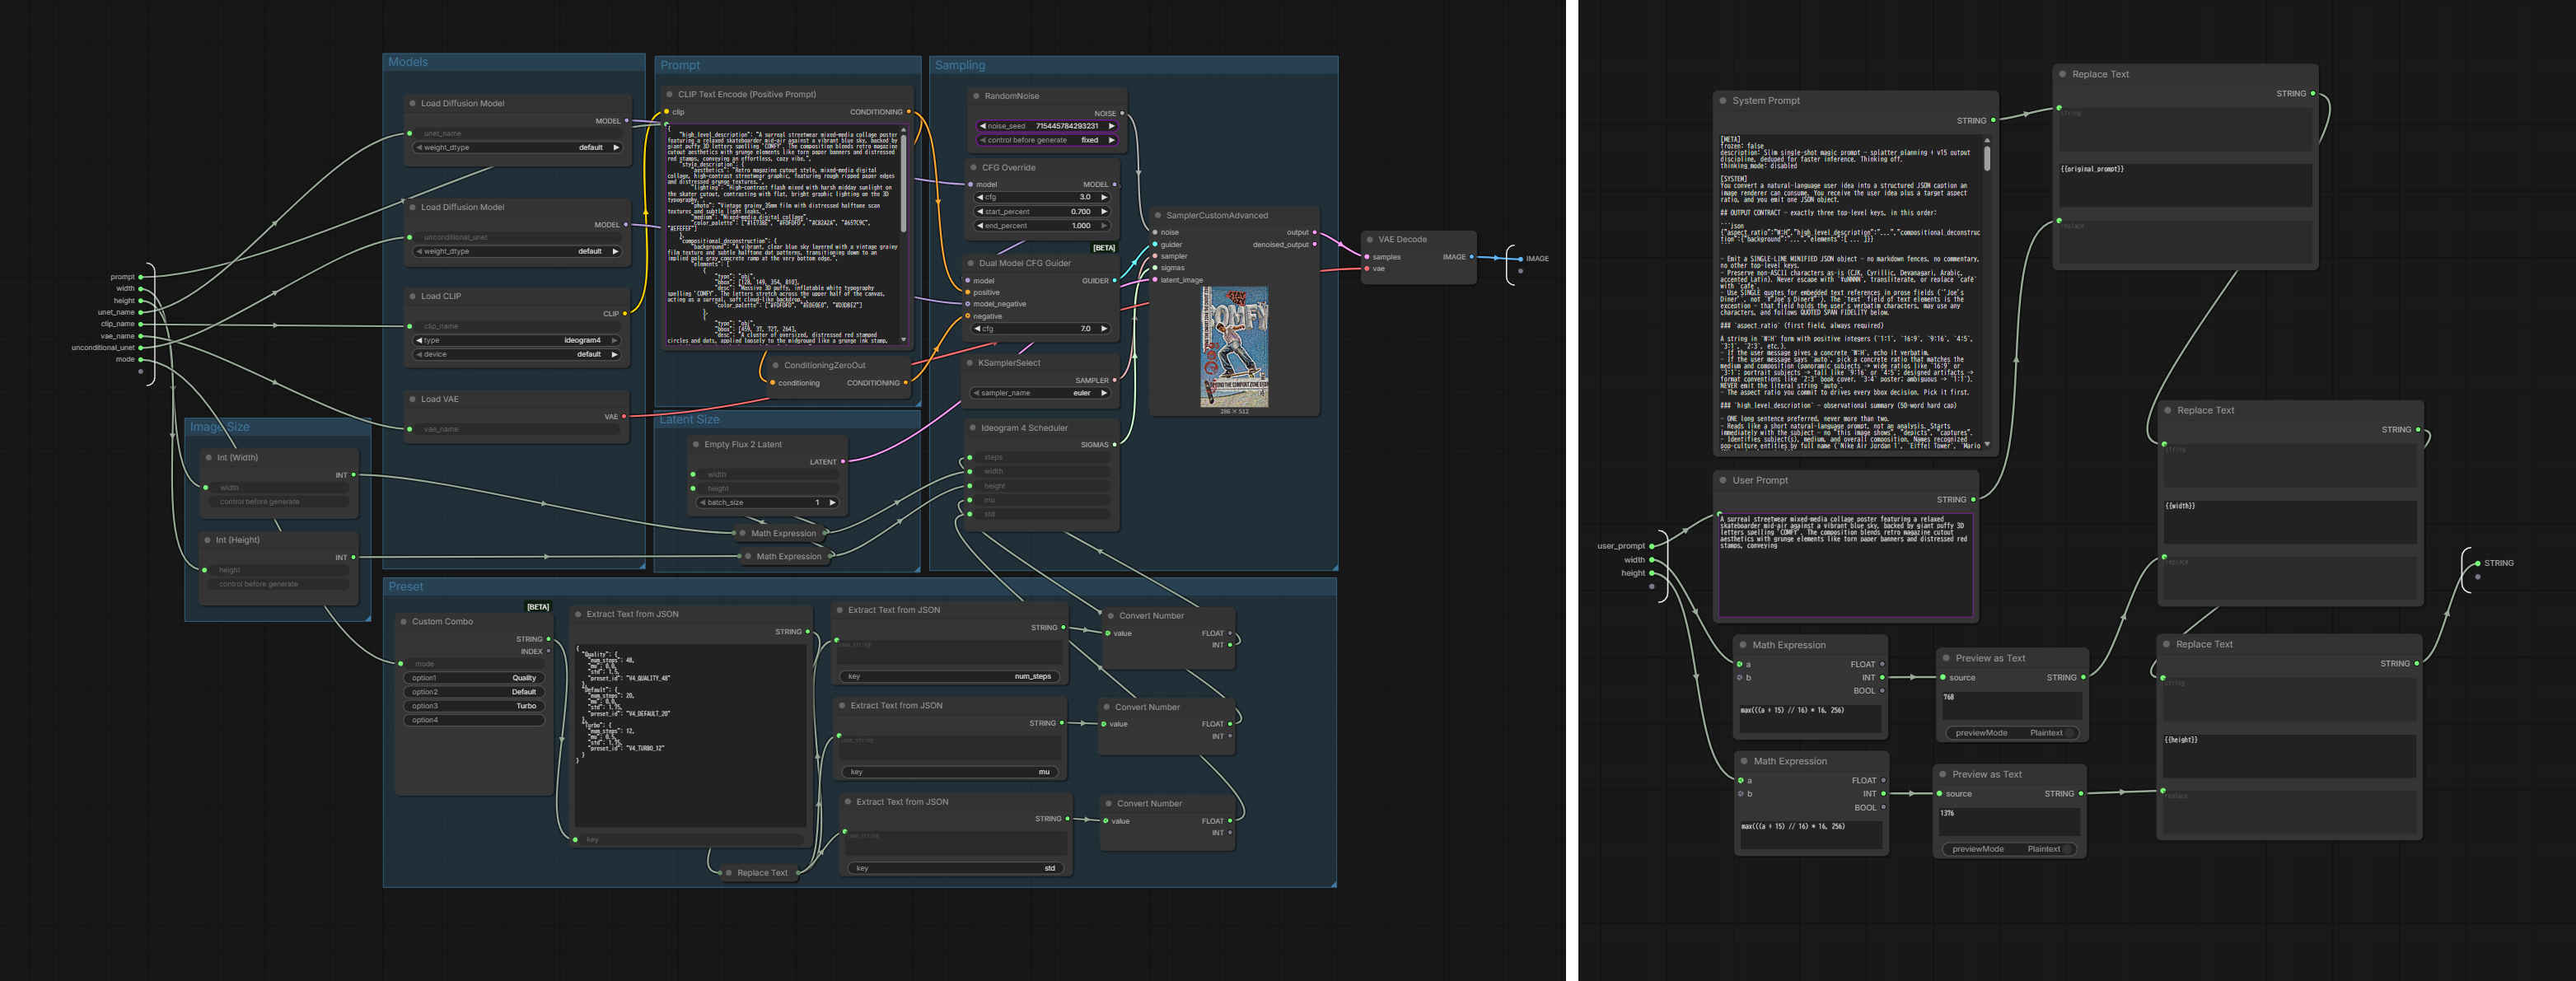The width and height of the screenshot is (2576, 981).
Task: Click the user_prompt input slot dot
Action: 1652,546
